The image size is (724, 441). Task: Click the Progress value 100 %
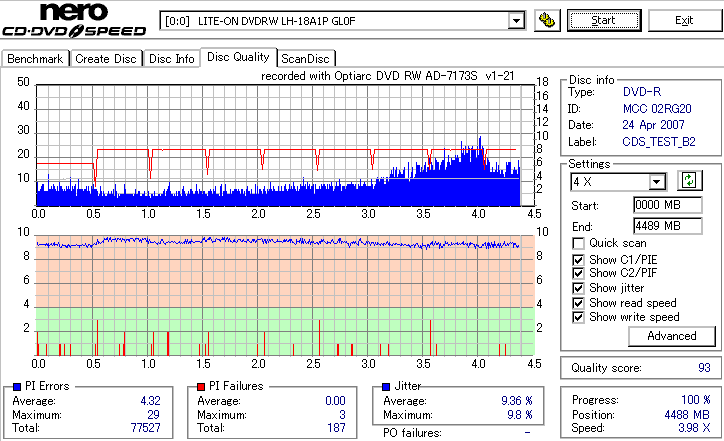tap(696, 400)
